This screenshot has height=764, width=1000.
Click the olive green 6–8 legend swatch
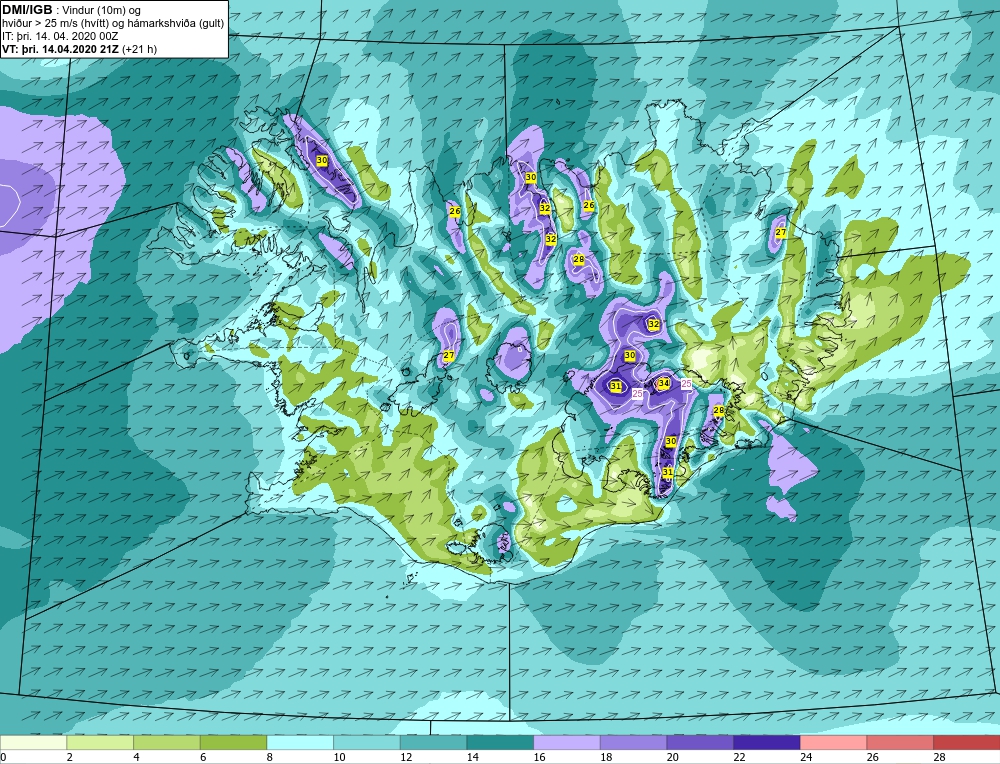[x=233, y=742]
